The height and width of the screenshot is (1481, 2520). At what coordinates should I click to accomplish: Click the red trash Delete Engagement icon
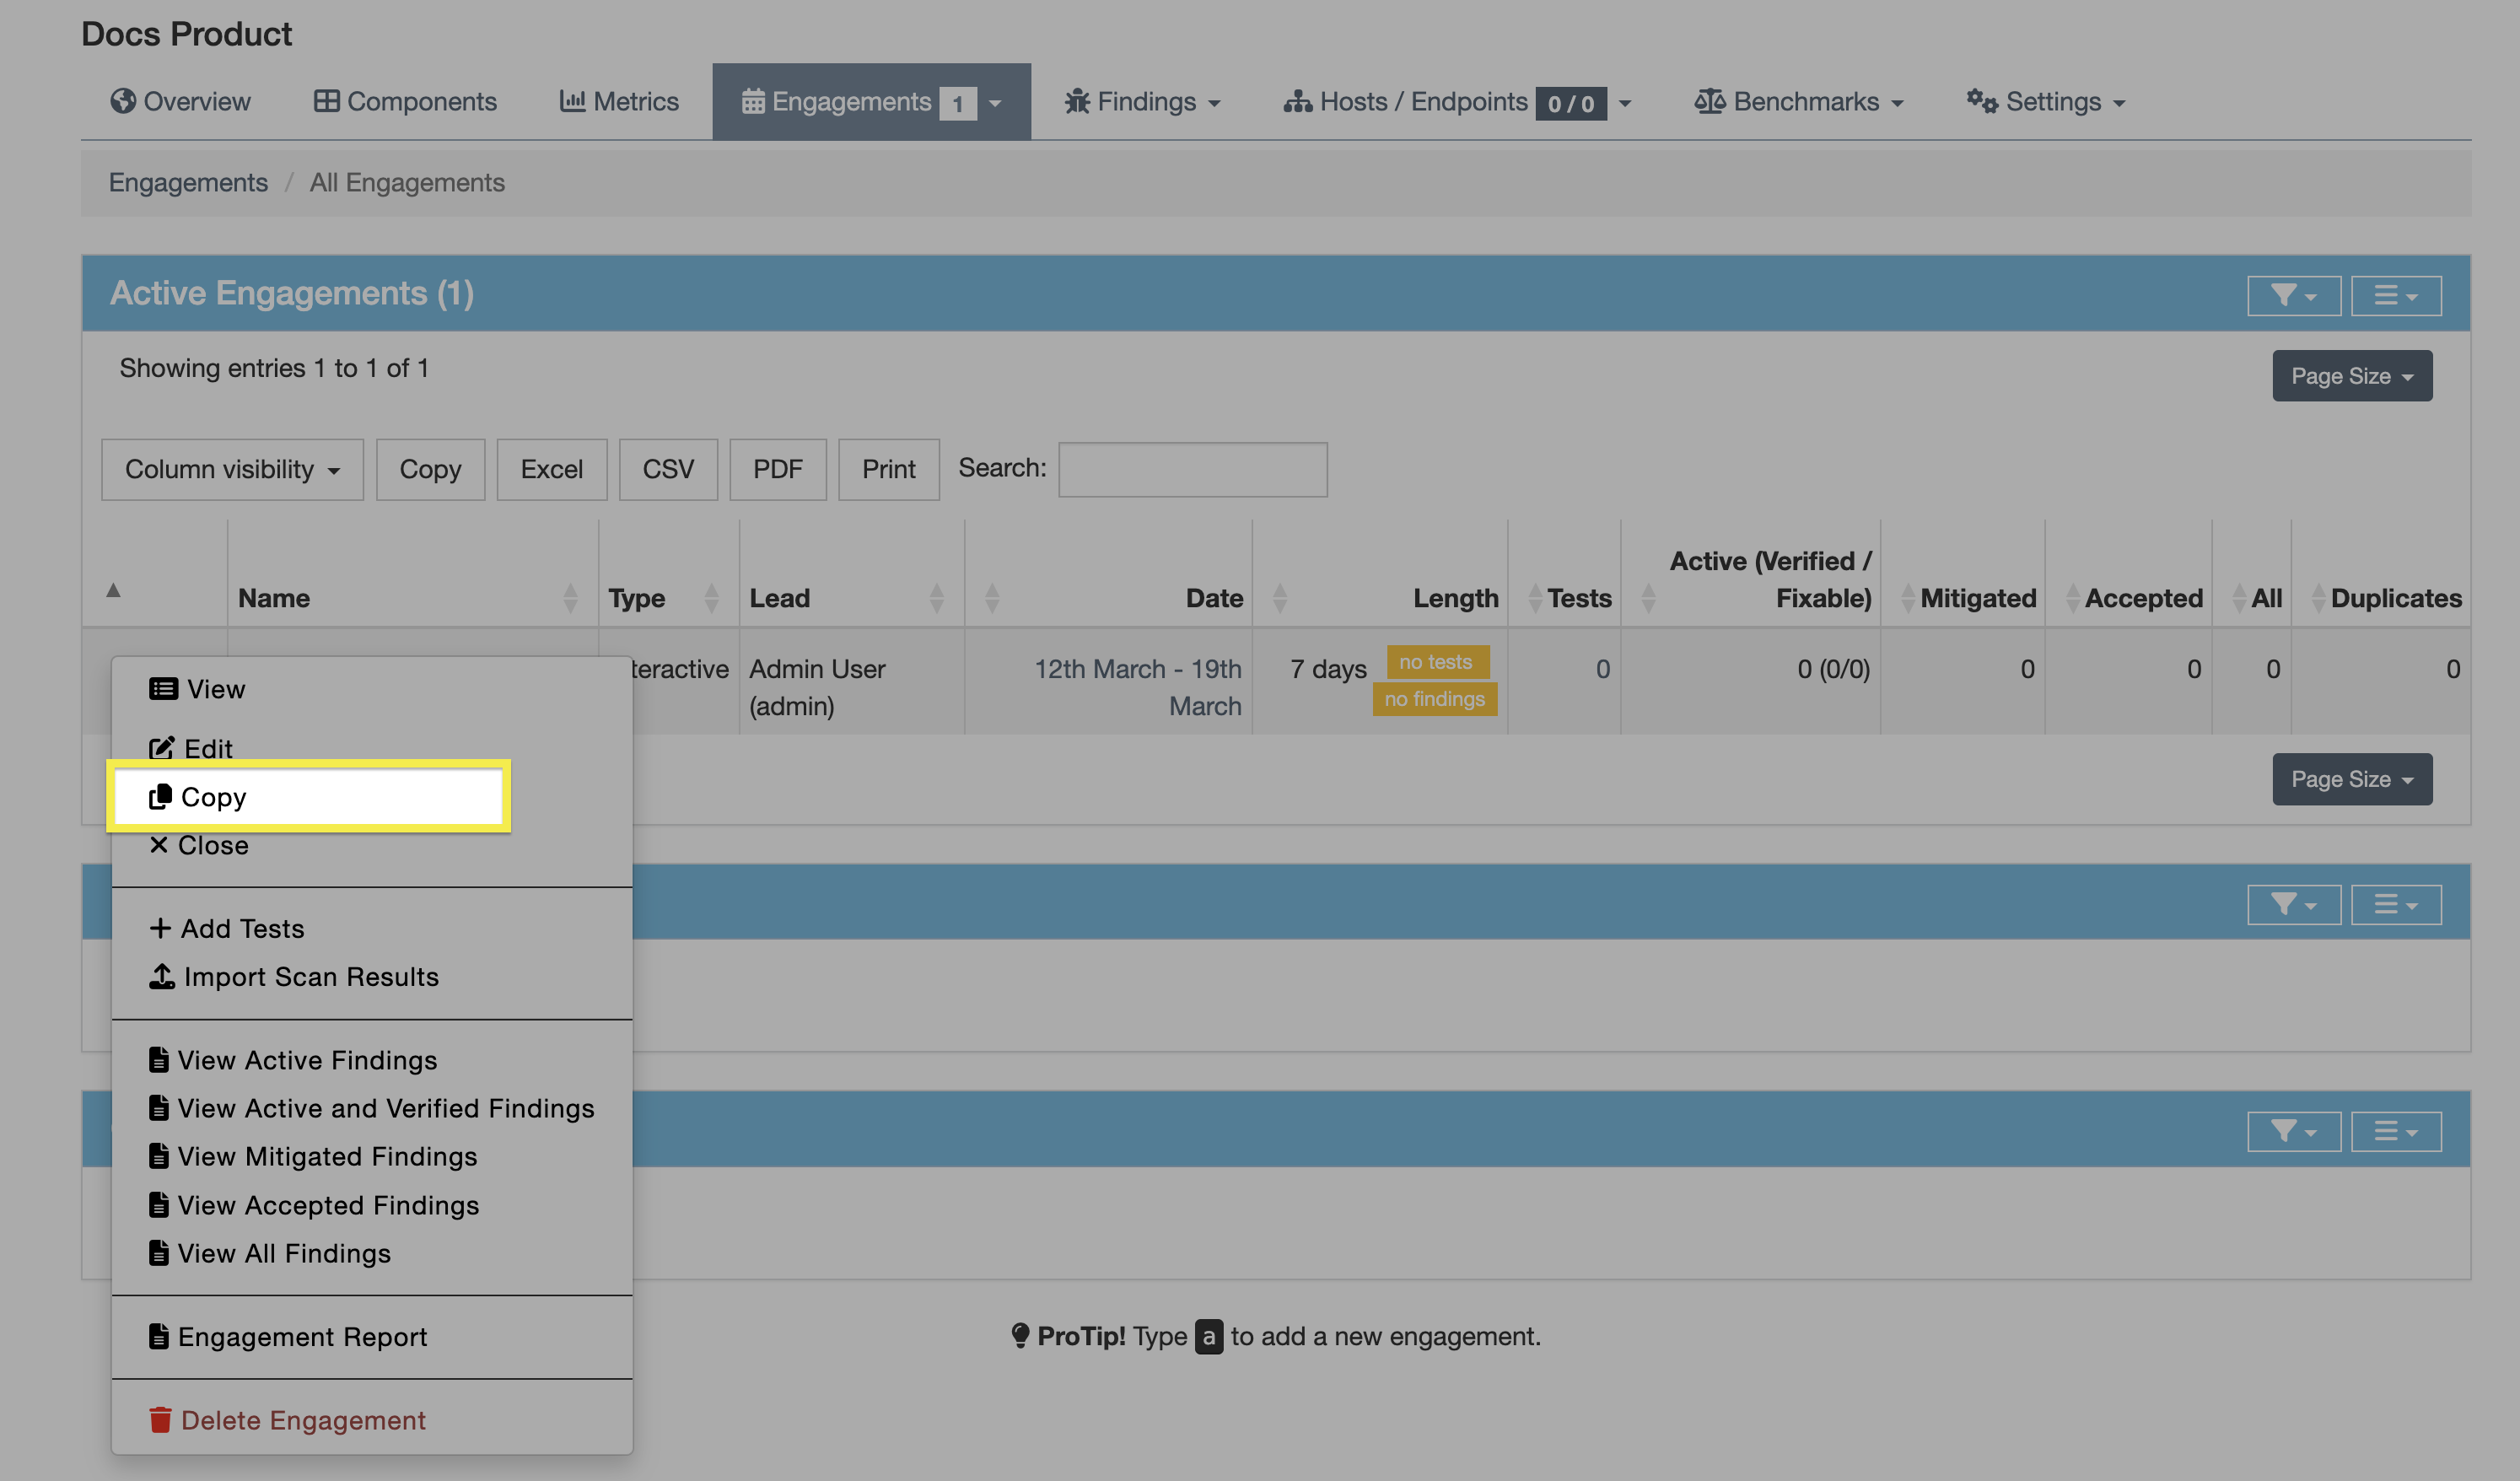pyautogui.click(x=160, y=1419)
